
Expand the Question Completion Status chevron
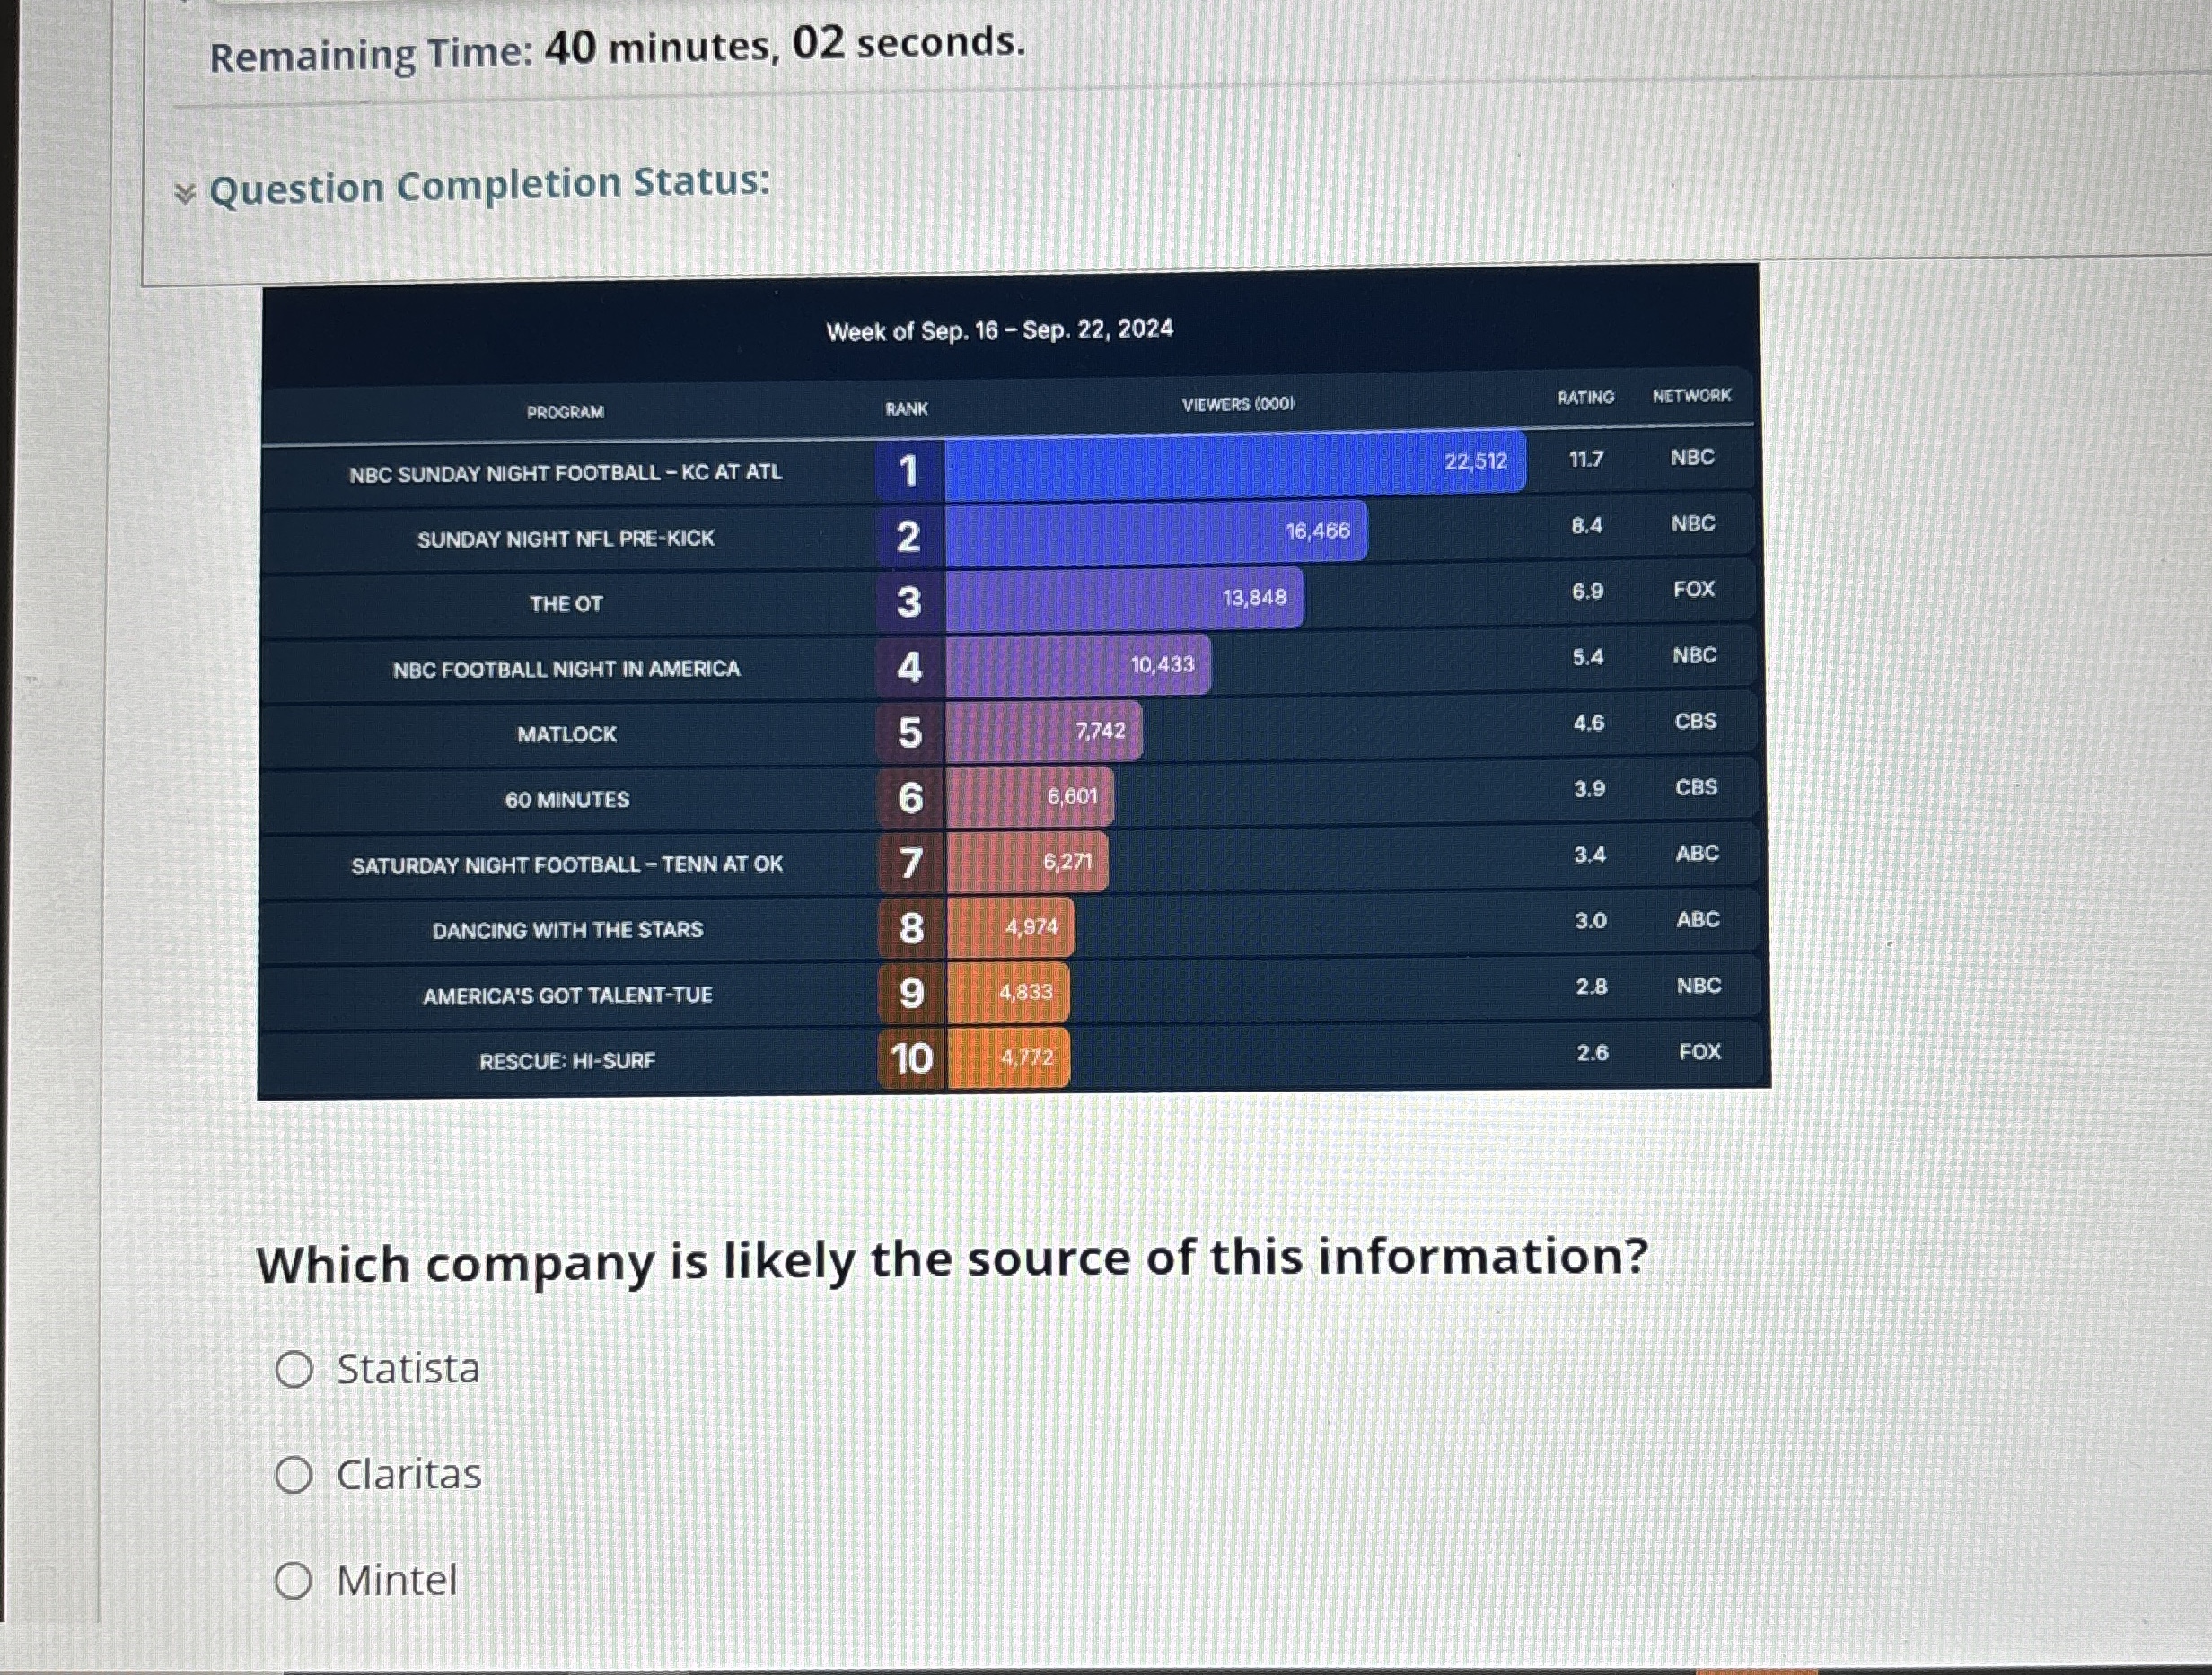pos(184,192)
